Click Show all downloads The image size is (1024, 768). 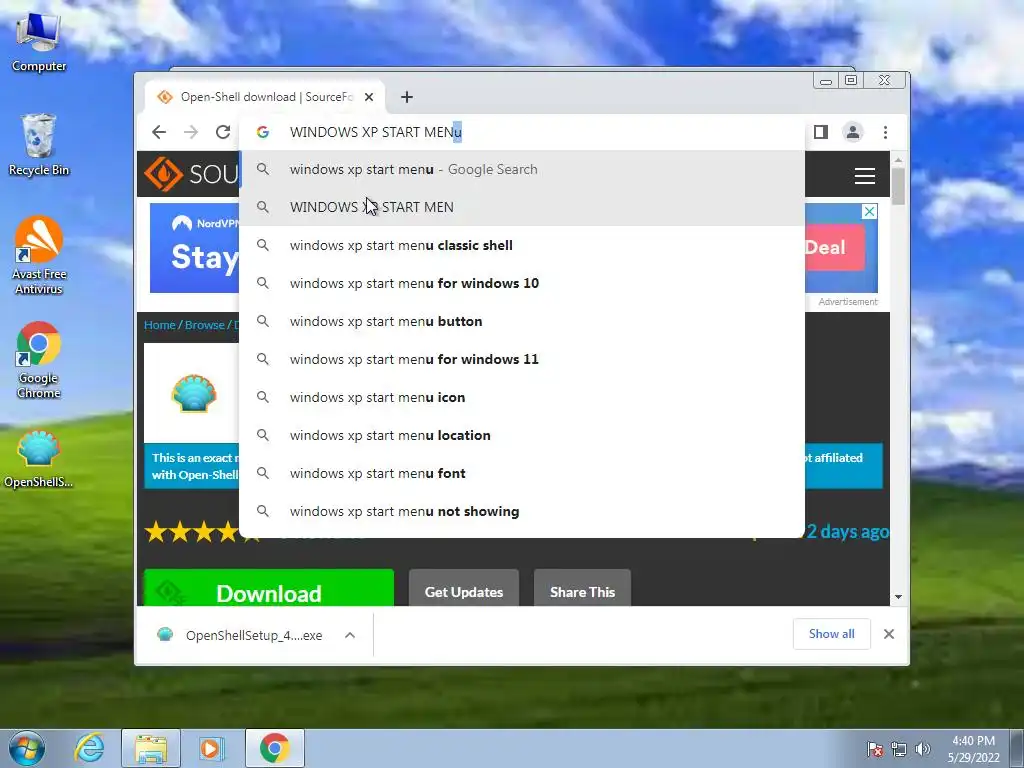[831, 633]
